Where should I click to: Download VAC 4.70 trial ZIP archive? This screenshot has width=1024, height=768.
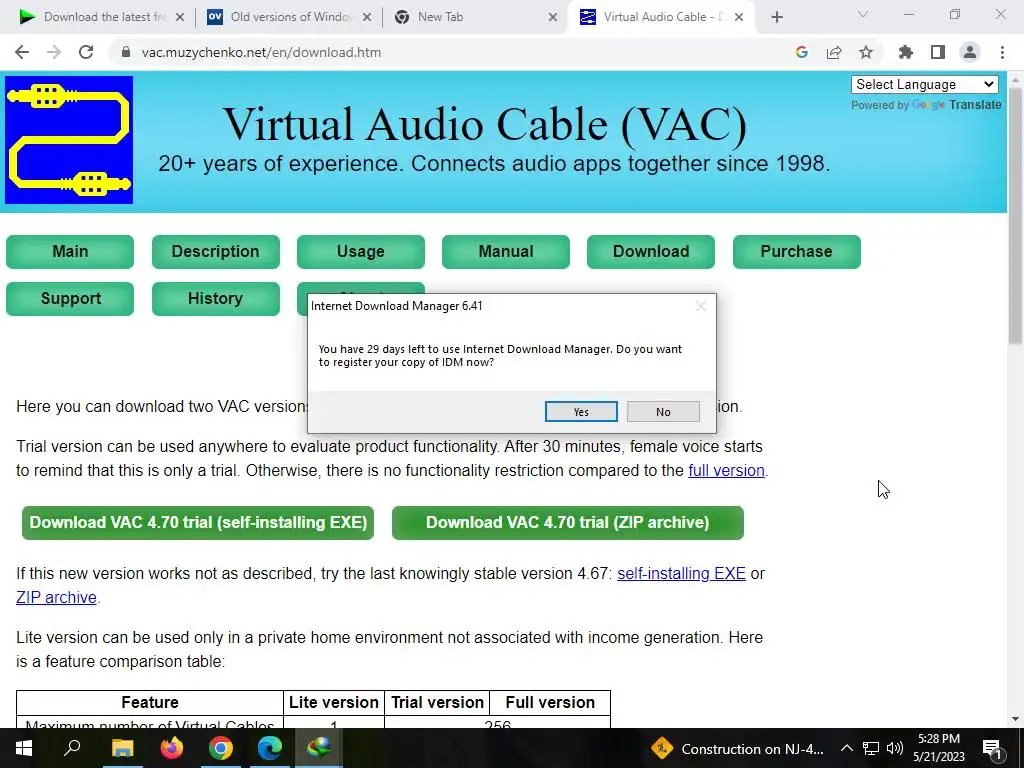click(568, 522)
